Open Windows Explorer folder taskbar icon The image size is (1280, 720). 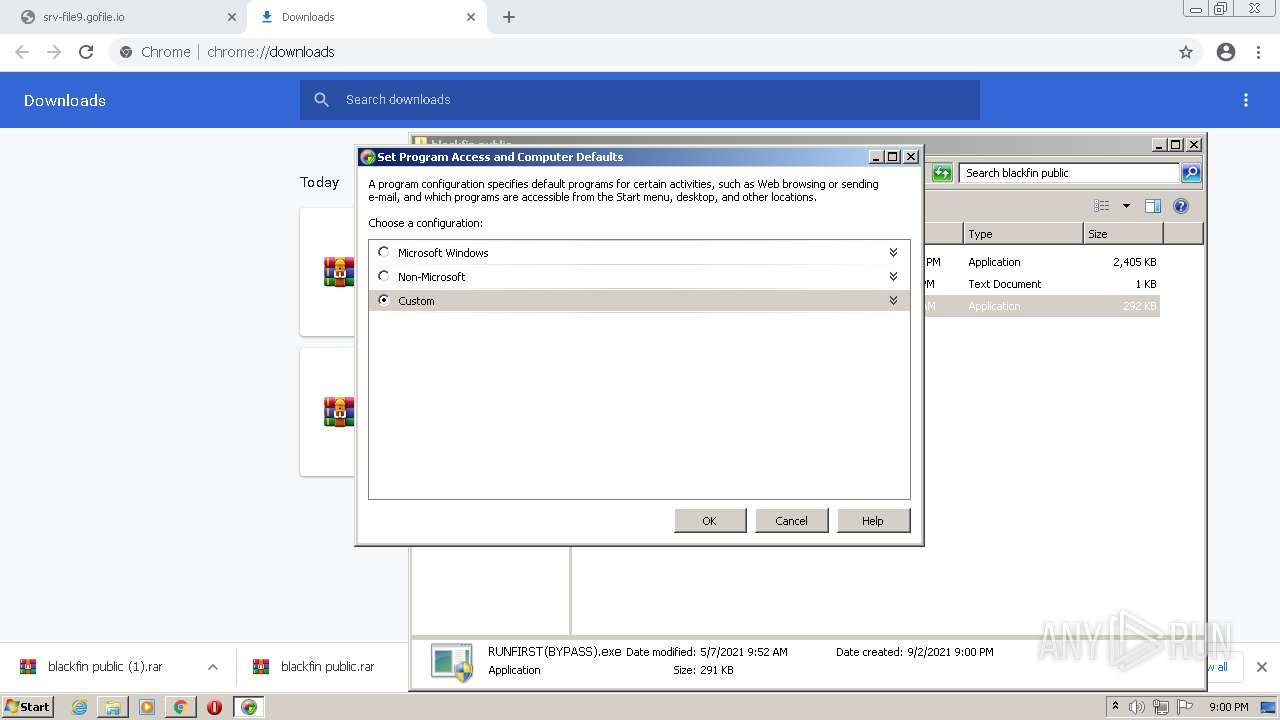[113, 707]
